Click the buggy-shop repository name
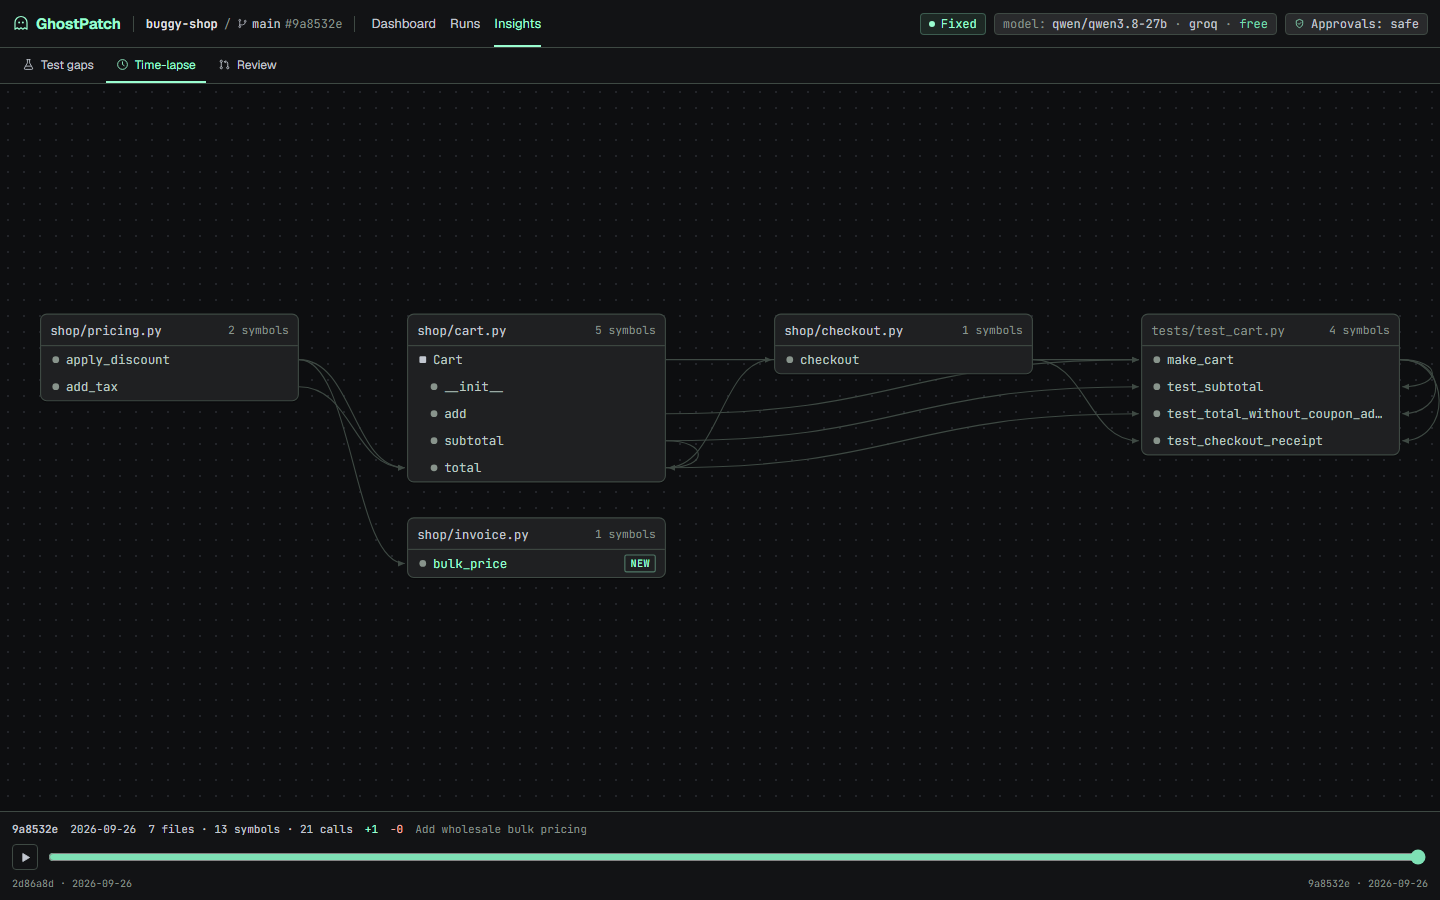 (x=181, y=24)
